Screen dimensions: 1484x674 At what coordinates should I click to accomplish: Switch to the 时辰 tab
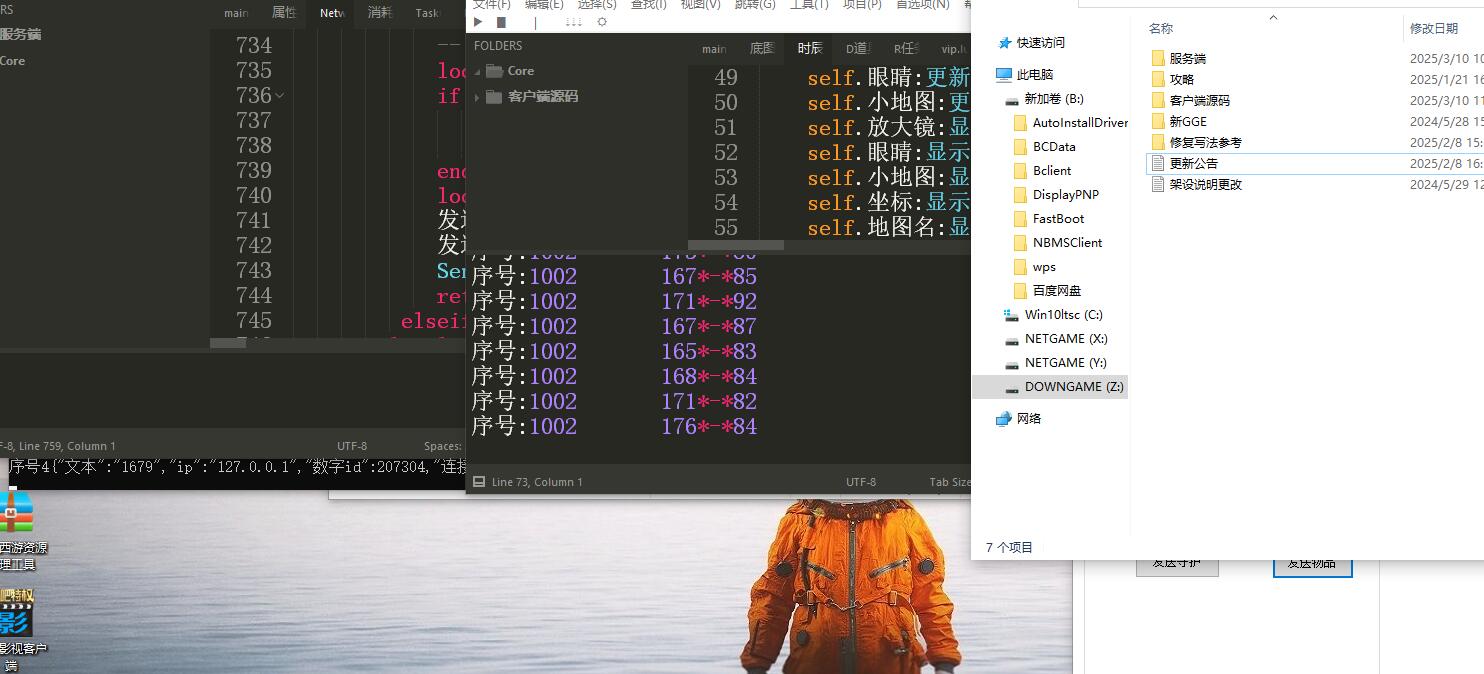(x=810, y=47)
